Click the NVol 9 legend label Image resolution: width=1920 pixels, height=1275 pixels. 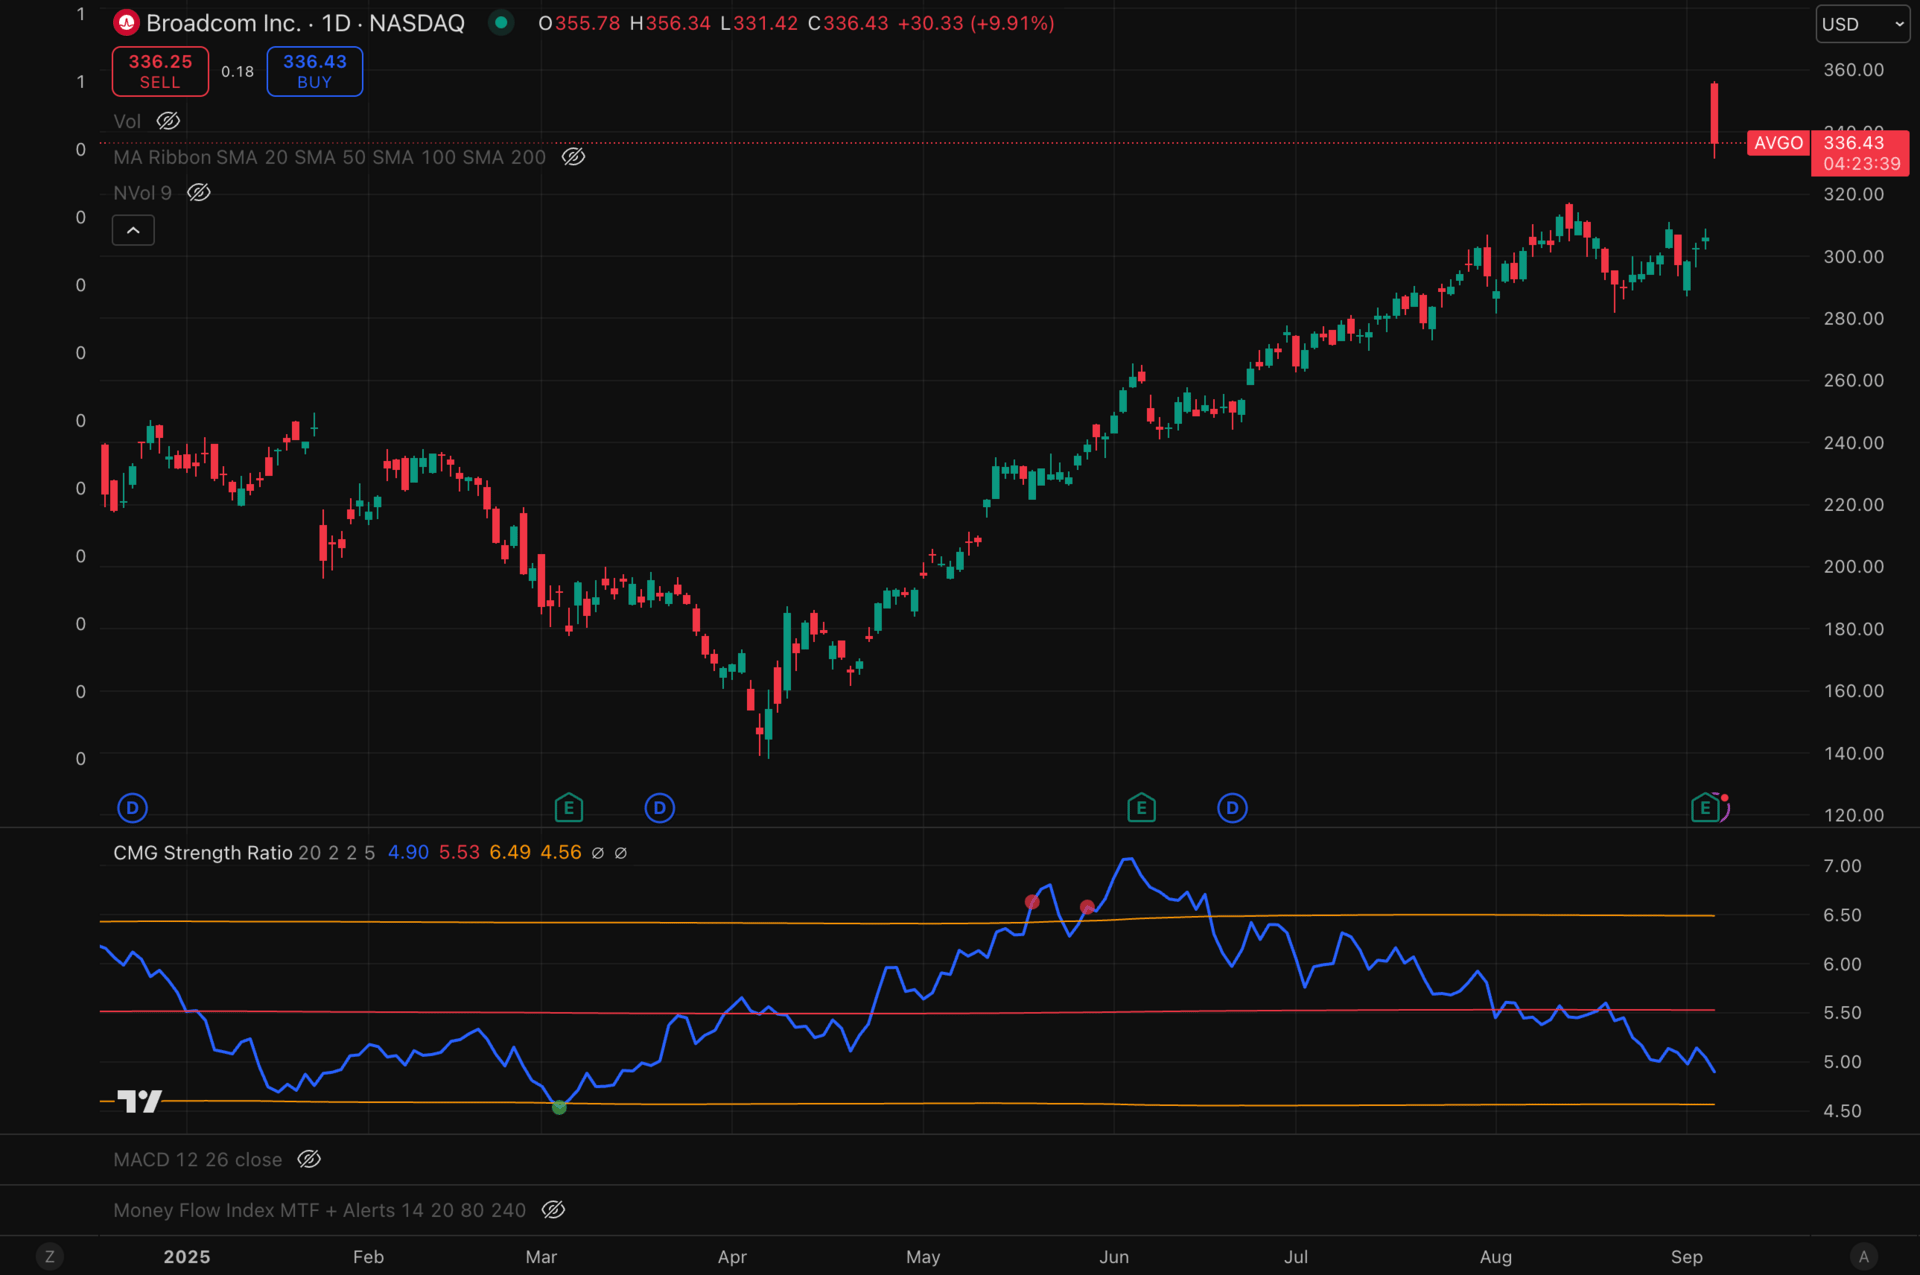click(142, 193)
